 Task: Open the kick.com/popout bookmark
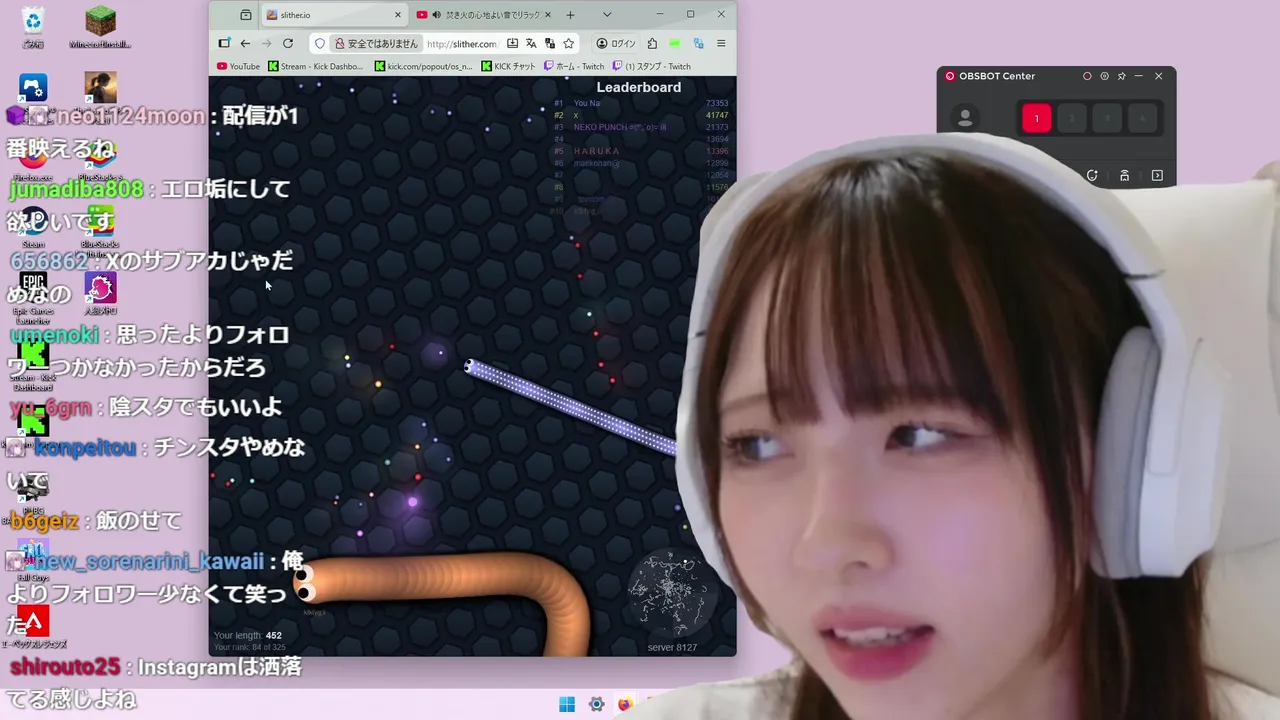(423, 66)
